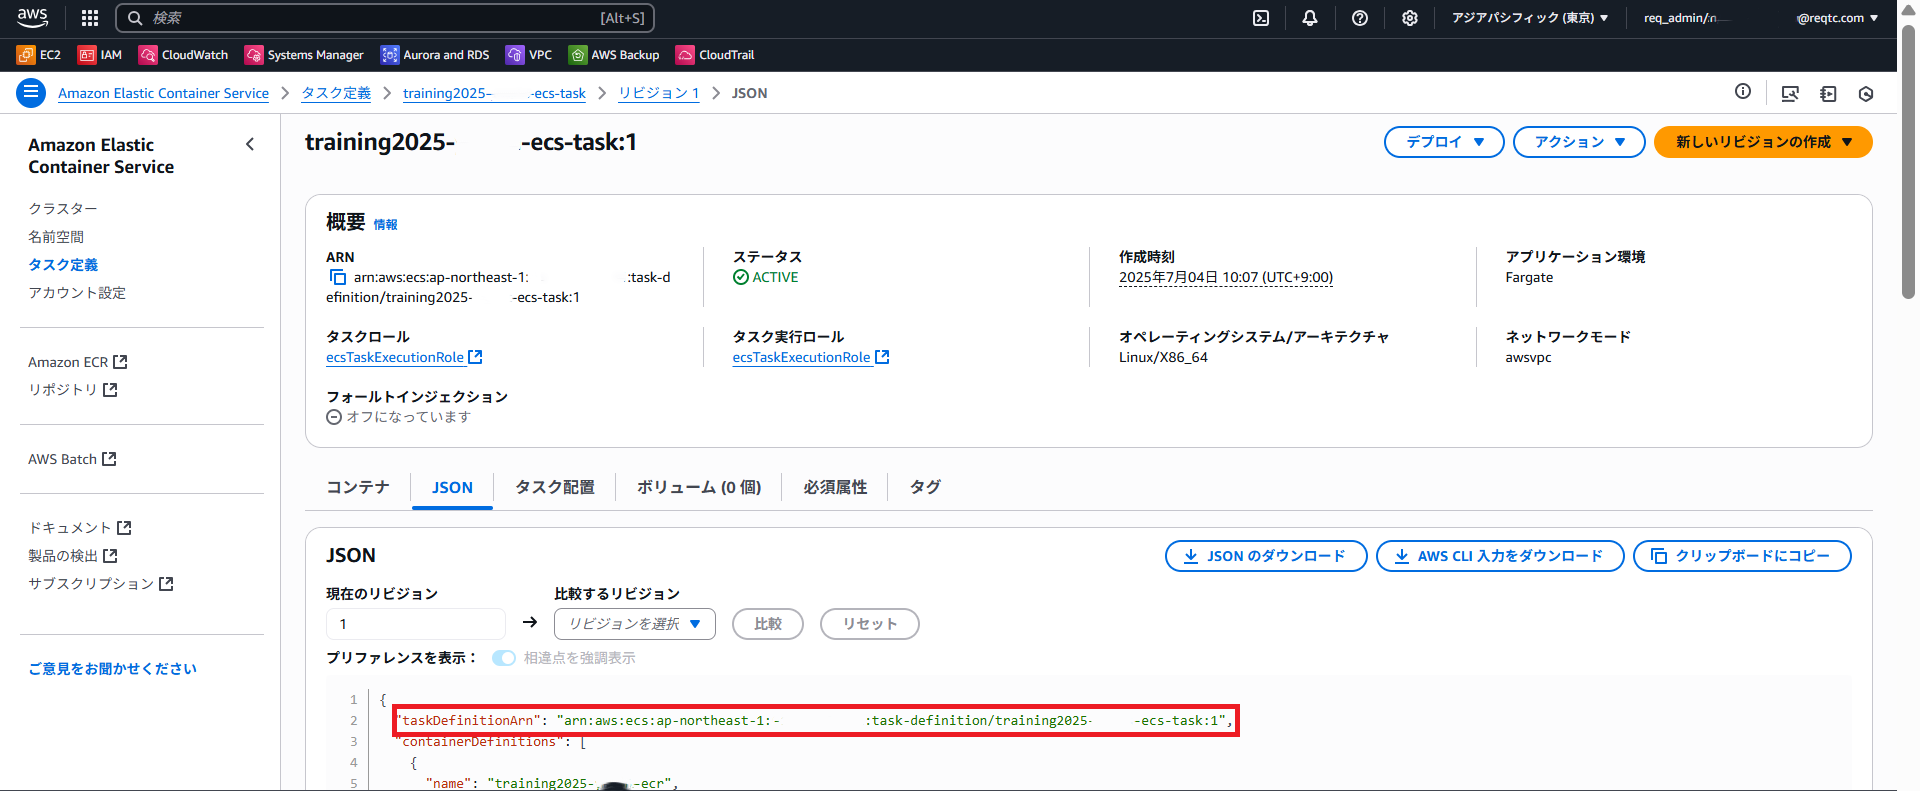Switch to the コンテナ tab

[358, 487]
